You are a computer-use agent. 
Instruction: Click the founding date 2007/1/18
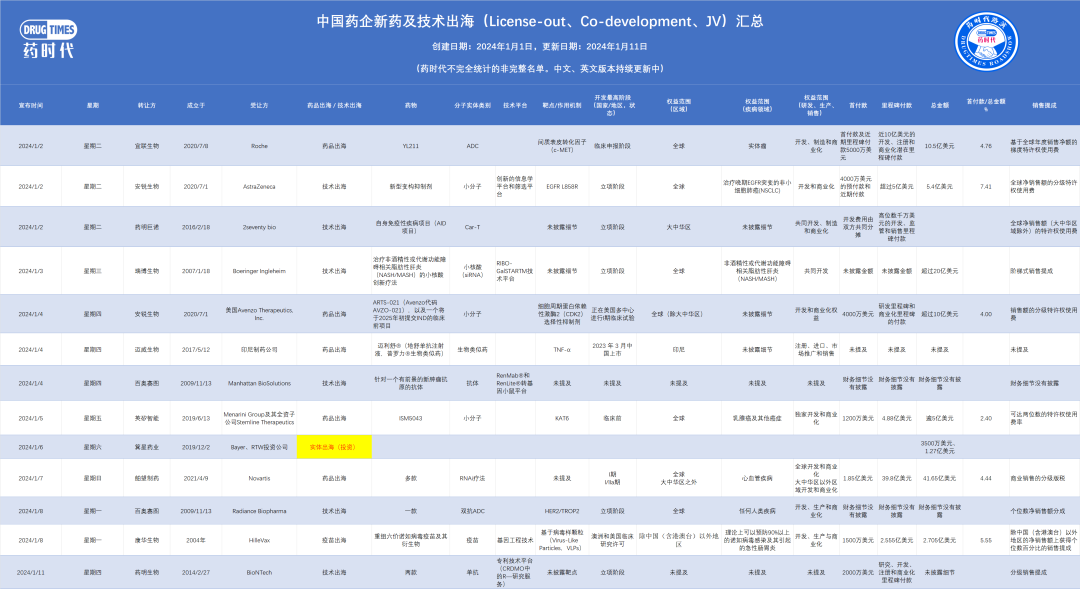[x=196, y=271]
